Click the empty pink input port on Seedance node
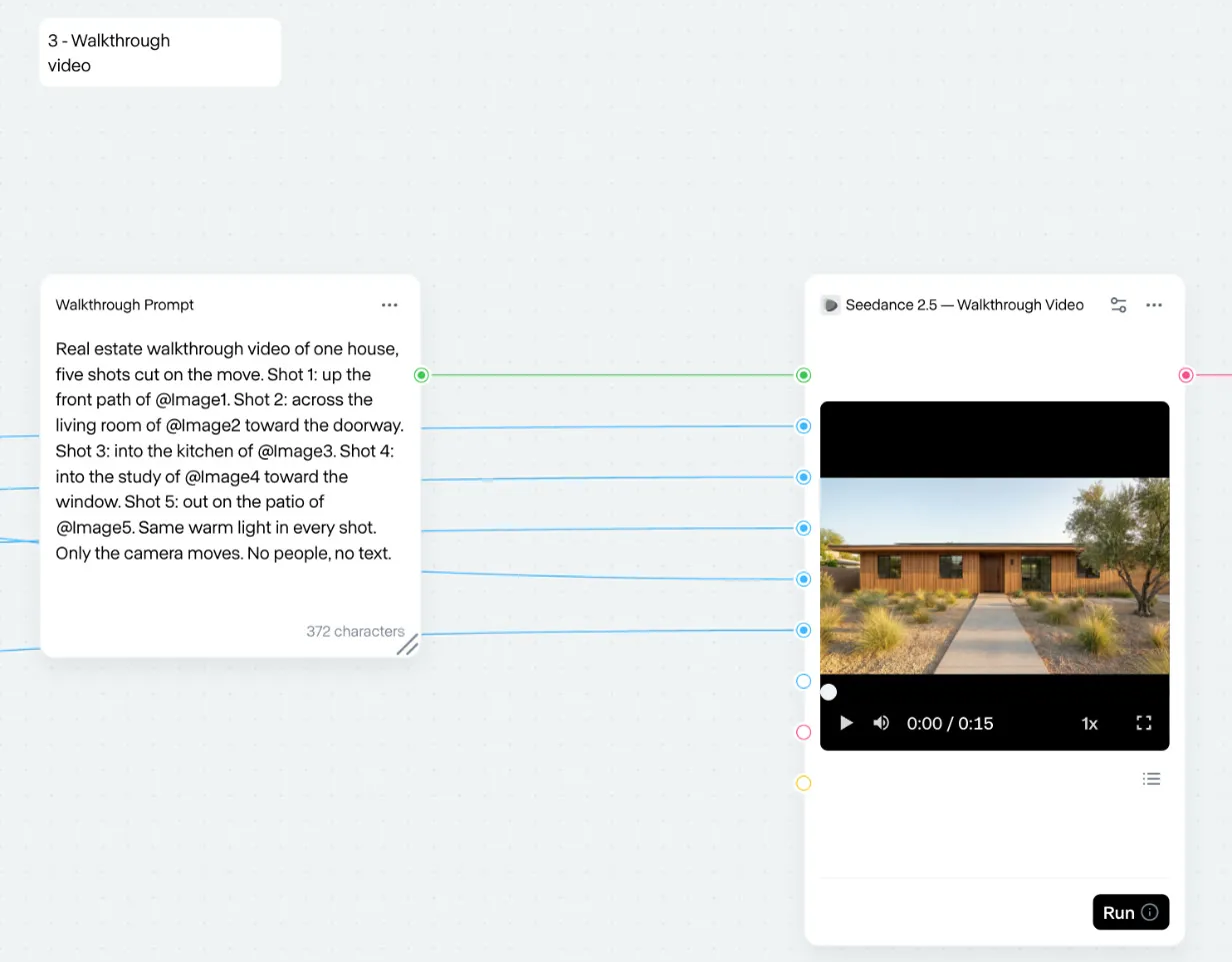The width and height of the screenshot is (1232, 962). tap(803, 732)
